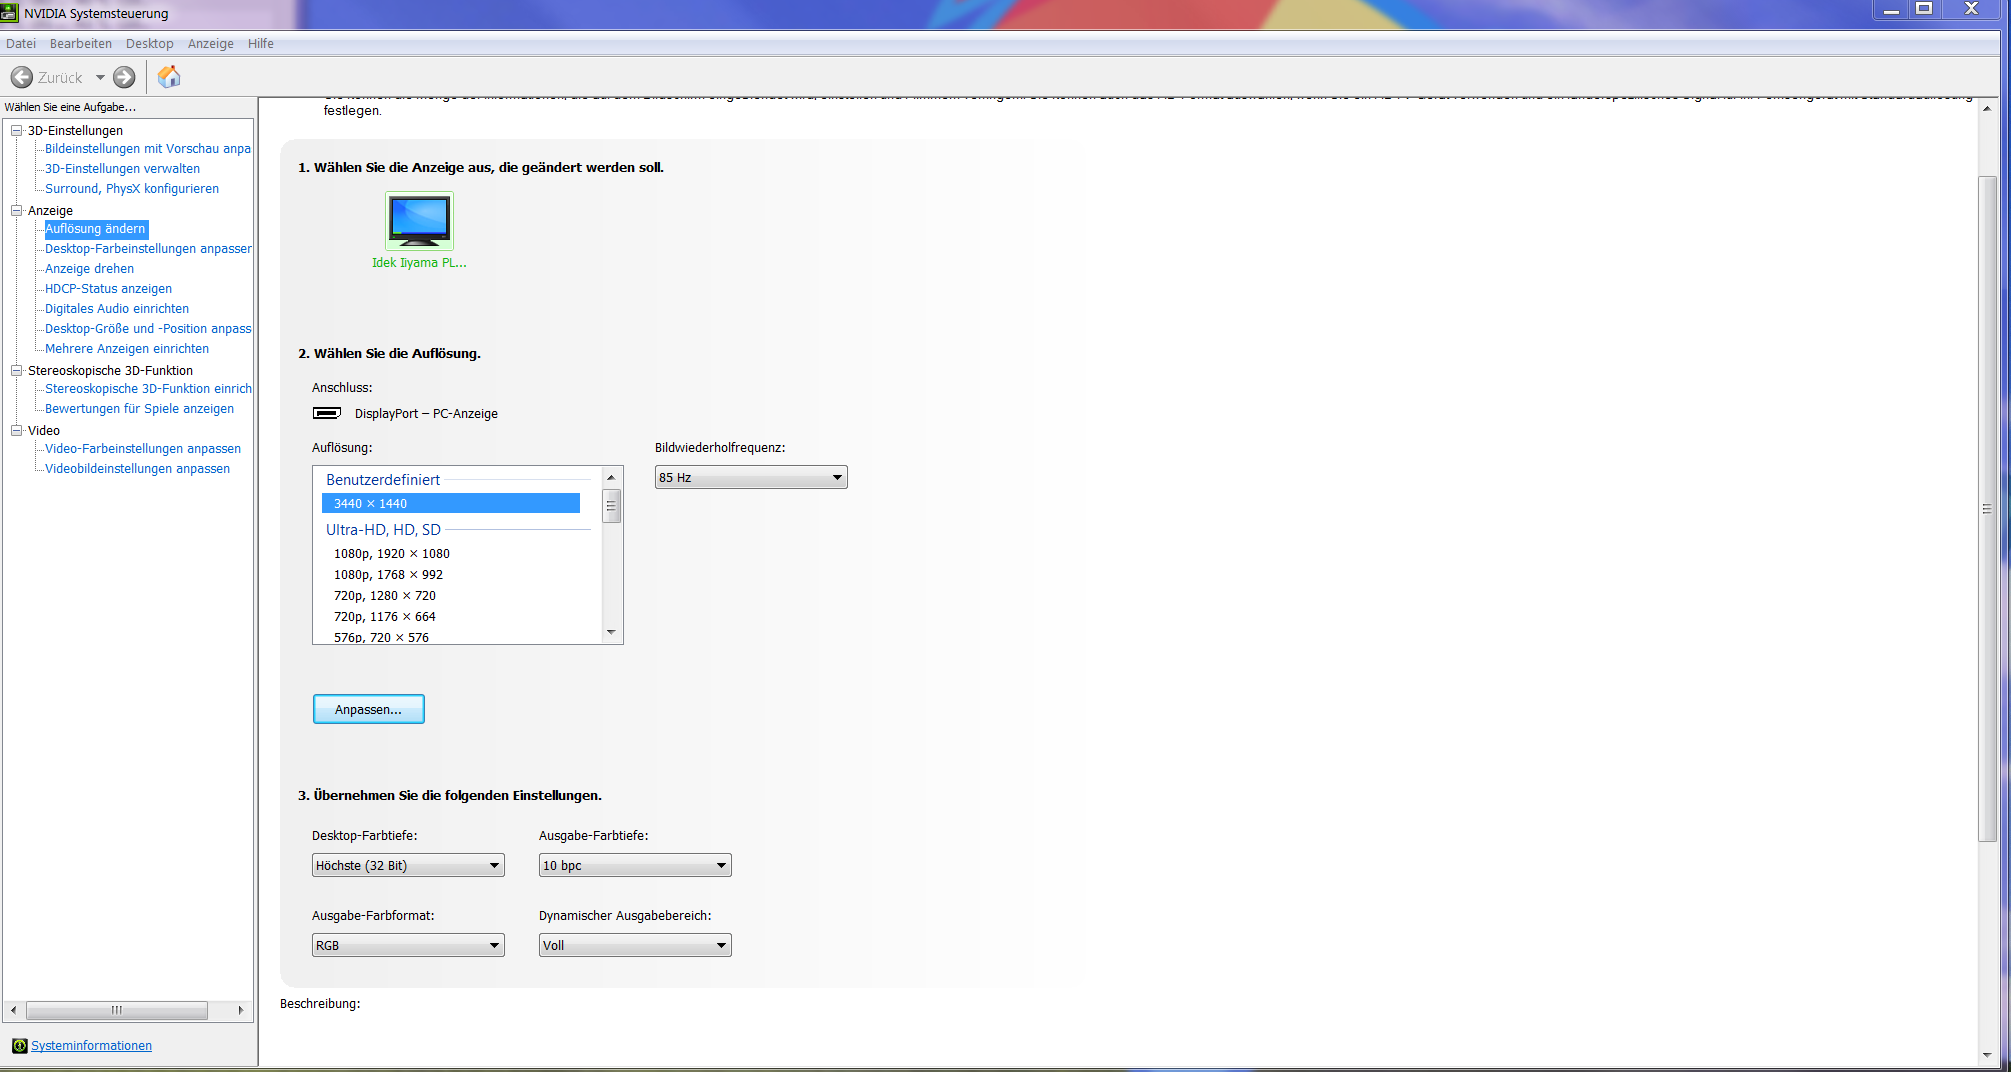Click main panel scroll-up arrow
The width and height of the screenshot is (2011, 1072).
click(x=1987, y=108)
